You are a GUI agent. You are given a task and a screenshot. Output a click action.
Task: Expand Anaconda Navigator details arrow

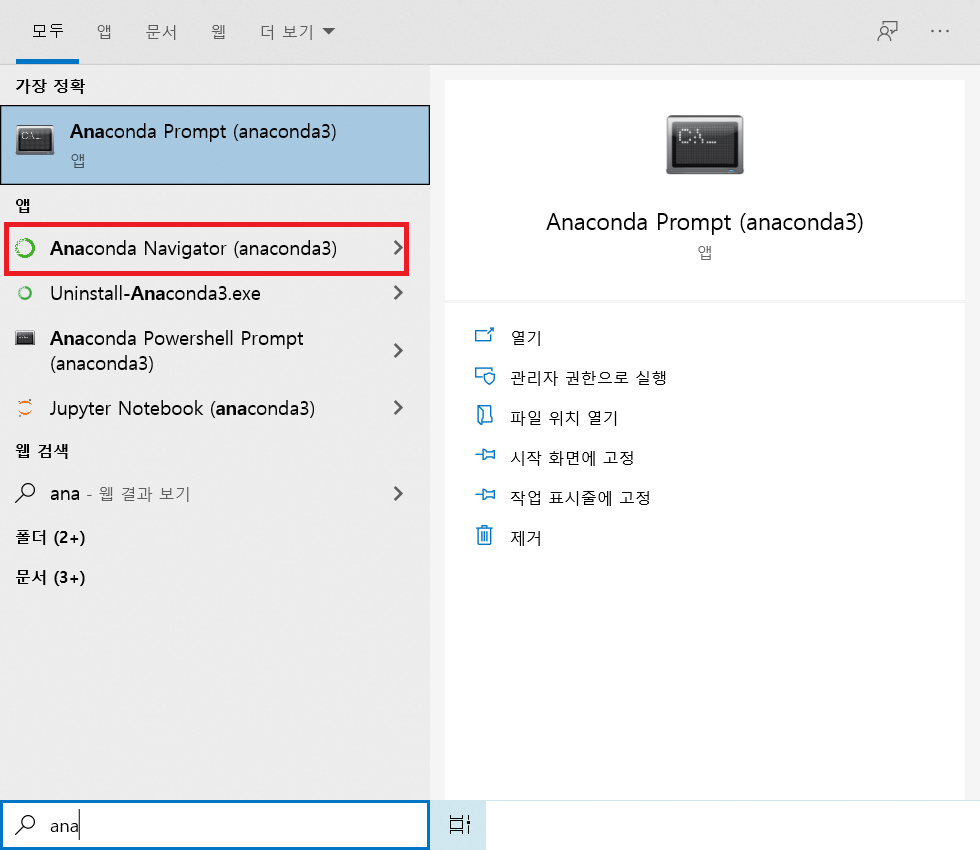pyautogui.click(x=398, y=248)
